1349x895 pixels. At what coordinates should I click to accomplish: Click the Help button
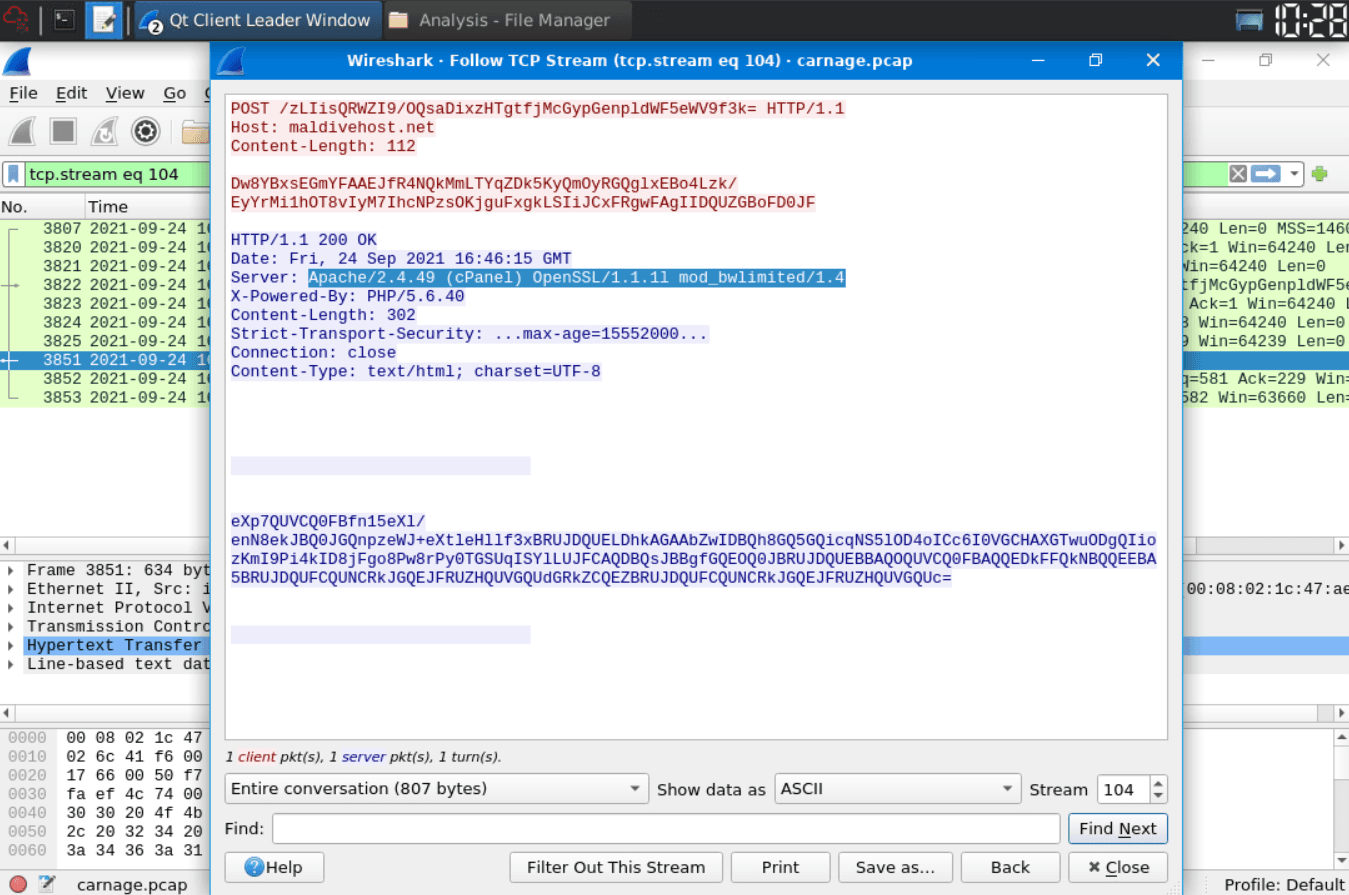274,867
